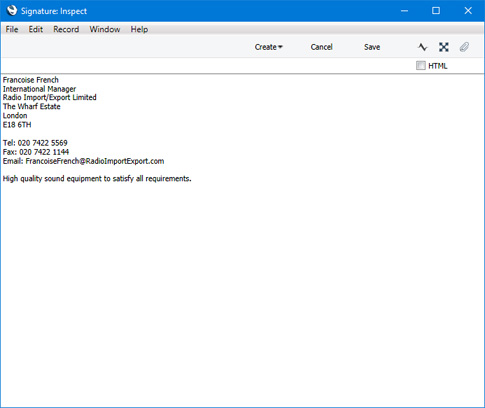Open the workflow overview zigzag icon
The width and height of the screenshot is (485, 408).
click(422, 47)
